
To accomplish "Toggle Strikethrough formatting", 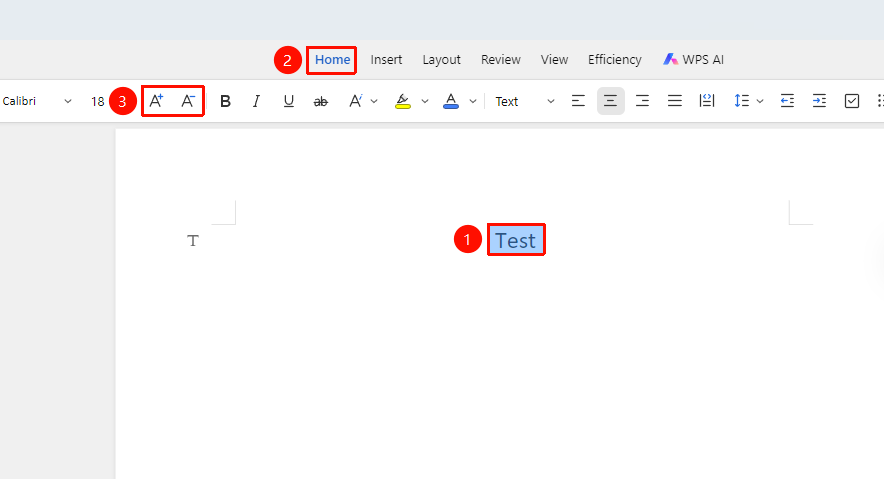I will click(x=321, y=101).
